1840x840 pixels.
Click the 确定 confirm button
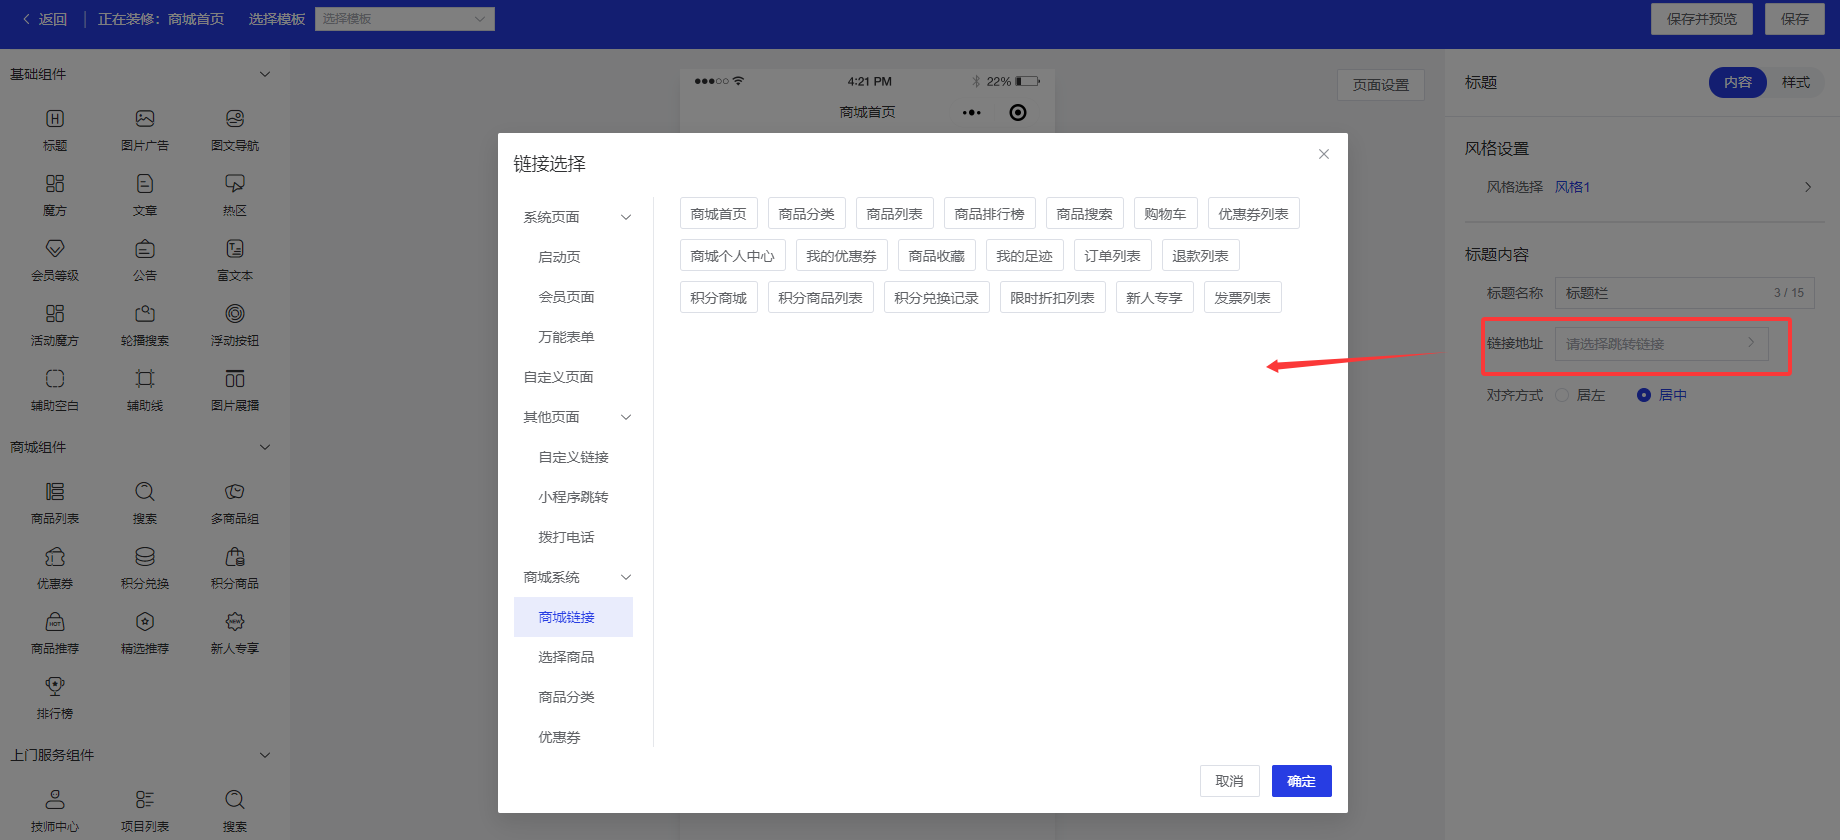[x=1301, y=781]
